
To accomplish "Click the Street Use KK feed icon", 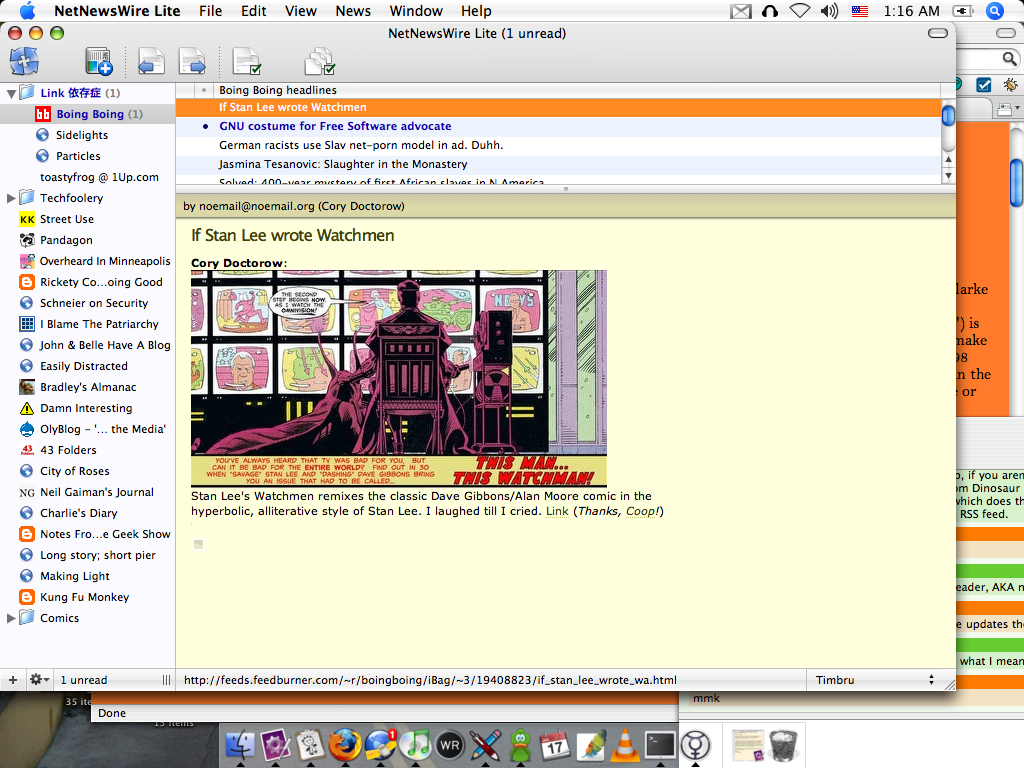I will pos(27,219).
